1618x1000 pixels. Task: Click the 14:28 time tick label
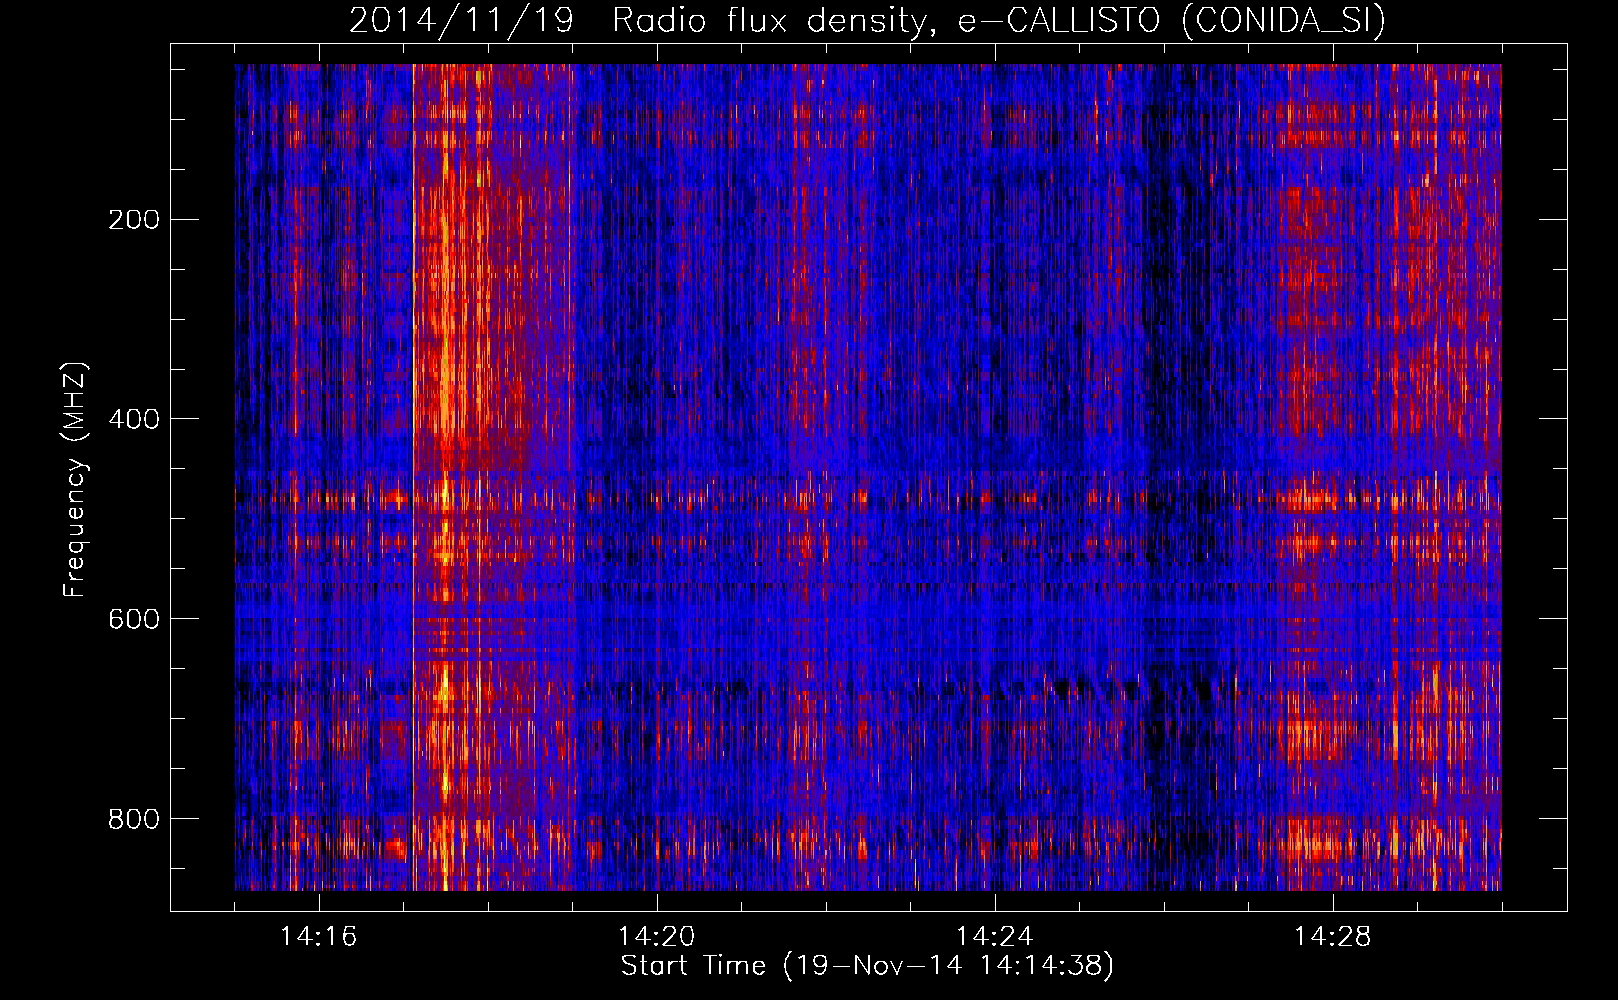pos(1333,937)
